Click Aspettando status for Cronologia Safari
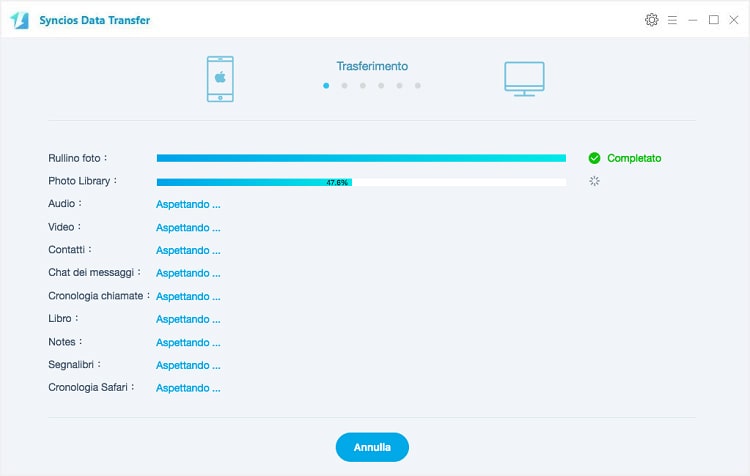This screenshot has height=476, width=750. pos(188,388)
